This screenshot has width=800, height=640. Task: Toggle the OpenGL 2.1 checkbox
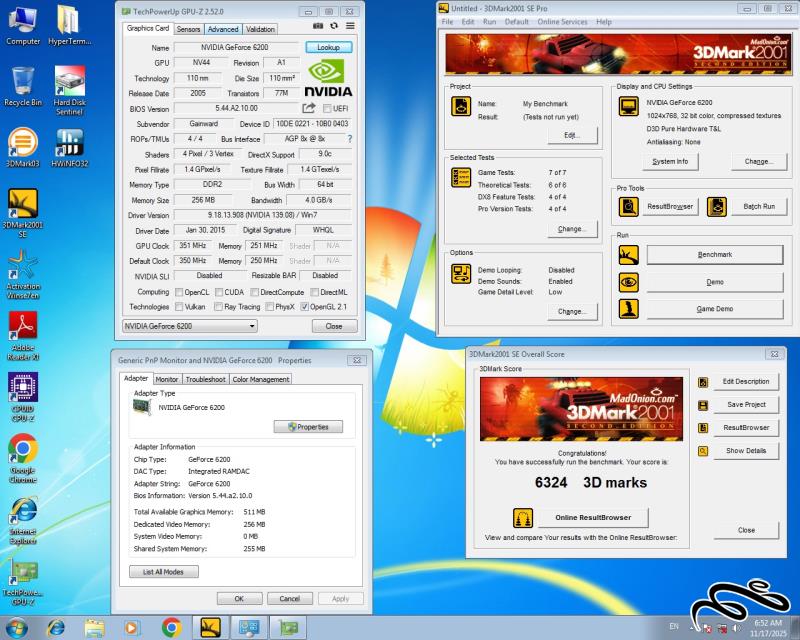point(305,307)
